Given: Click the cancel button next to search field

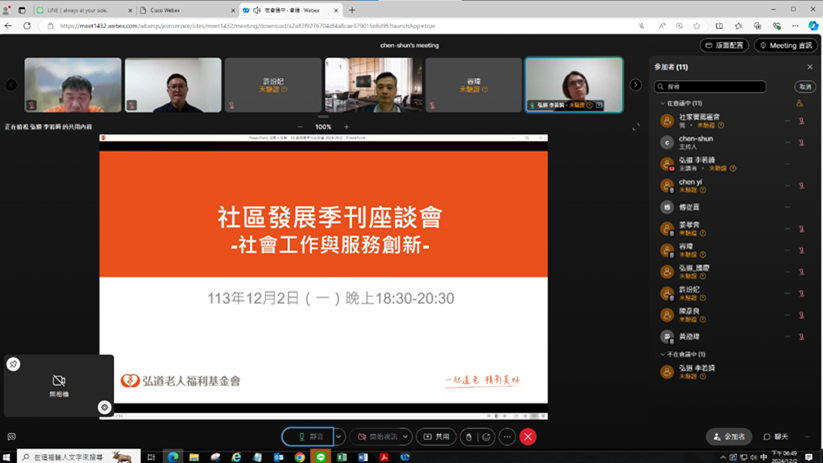Looking at the screenshot, I should (805, 87).
